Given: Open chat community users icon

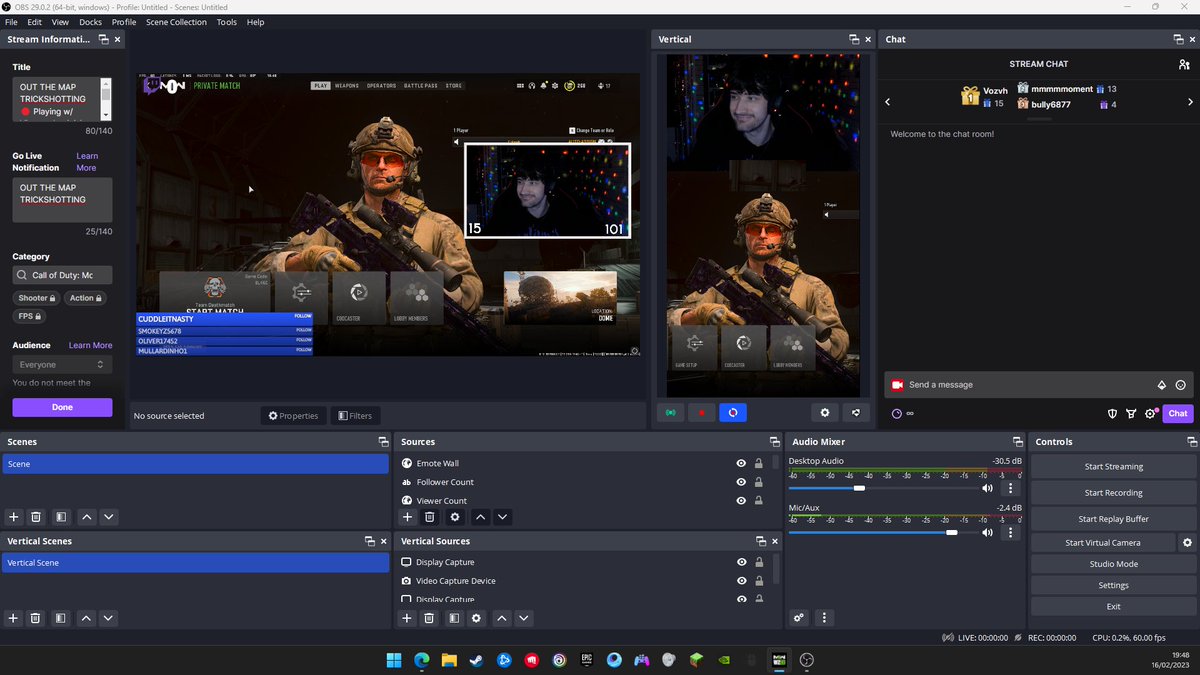Looking at the screenshot, I should [x=1184, y=64].
